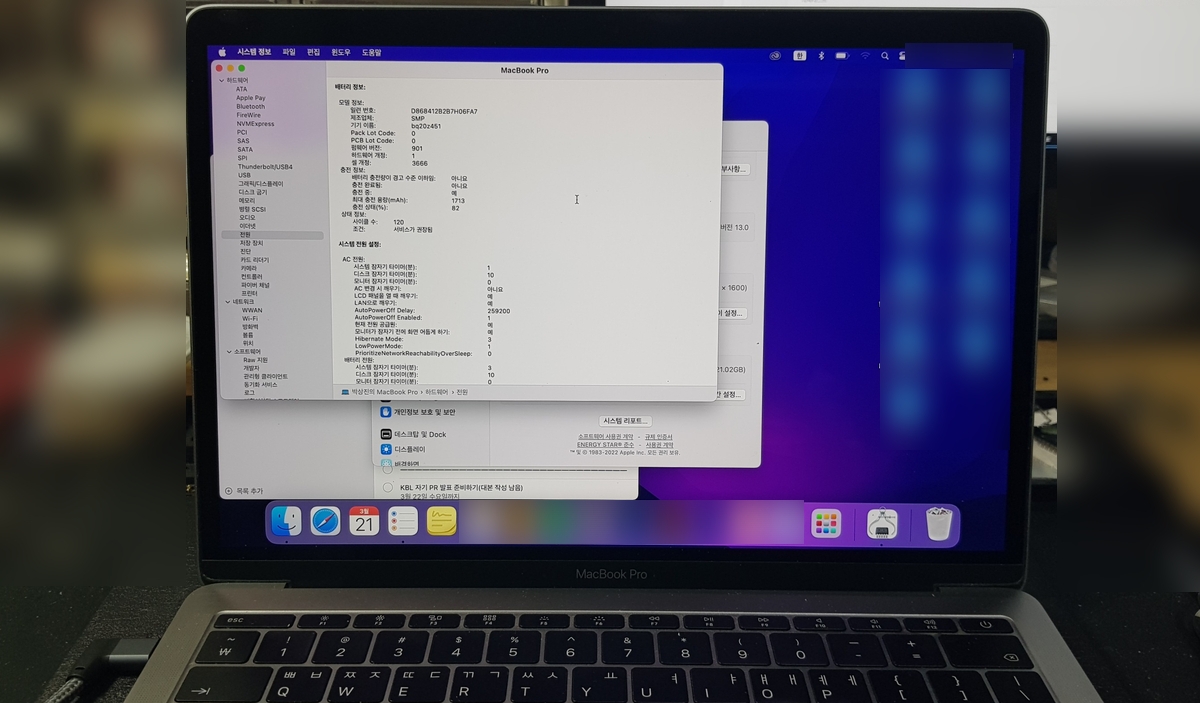Open the 규제 인증서 link
This screenshot has height=703, width=1200.
658,437
